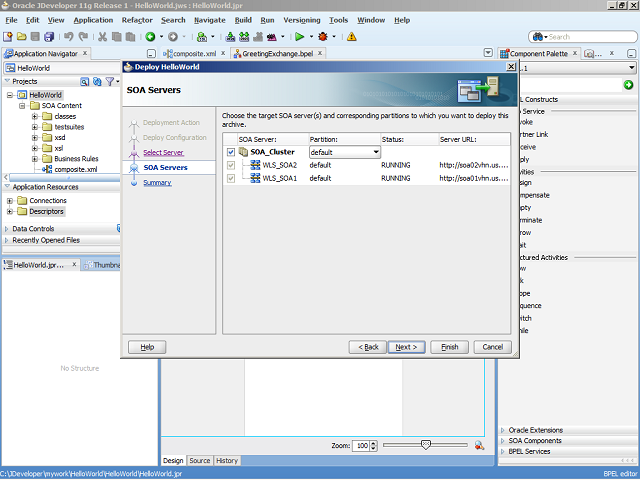
Task: Click the Undo toolbar icon
Action: pyautogui.click(x=68, y=37)
